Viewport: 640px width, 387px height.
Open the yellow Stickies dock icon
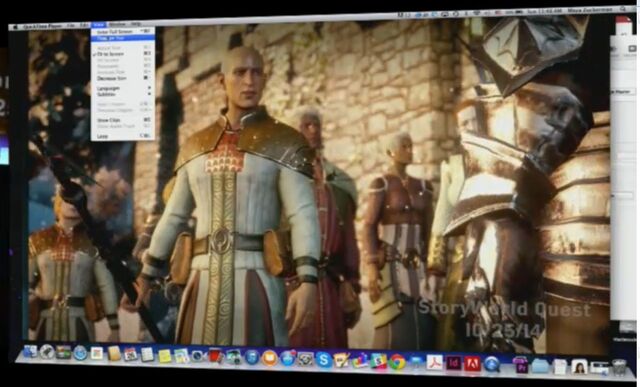click(x=164, y=356)
